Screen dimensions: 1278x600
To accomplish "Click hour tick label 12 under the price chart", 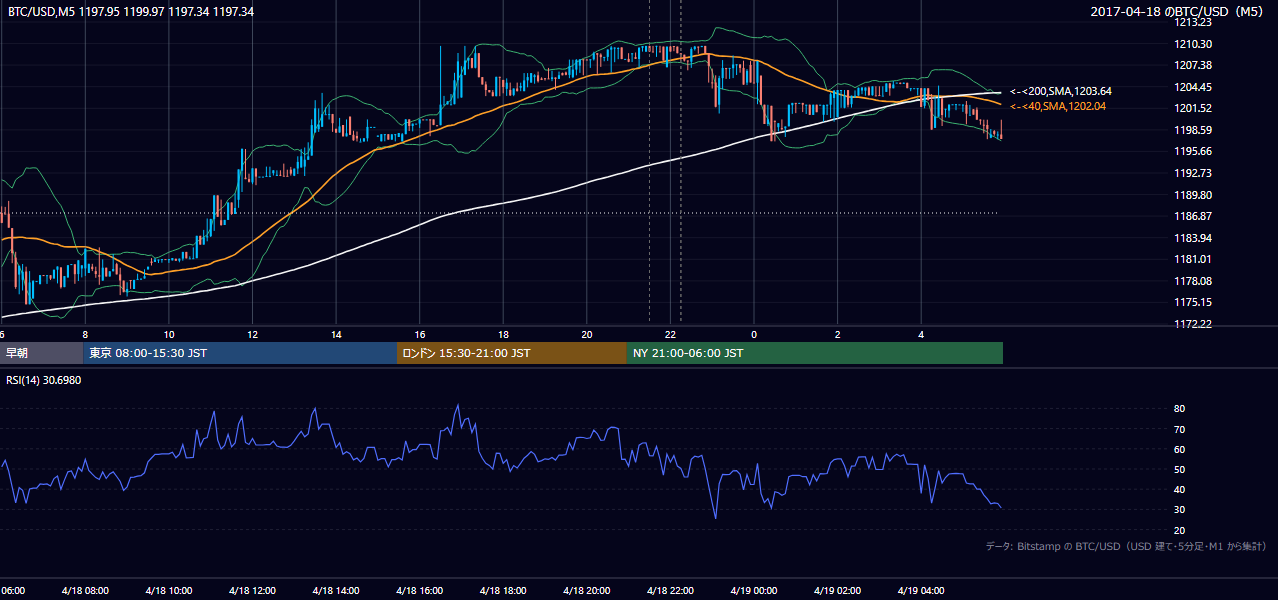I will tap(253, 334).
